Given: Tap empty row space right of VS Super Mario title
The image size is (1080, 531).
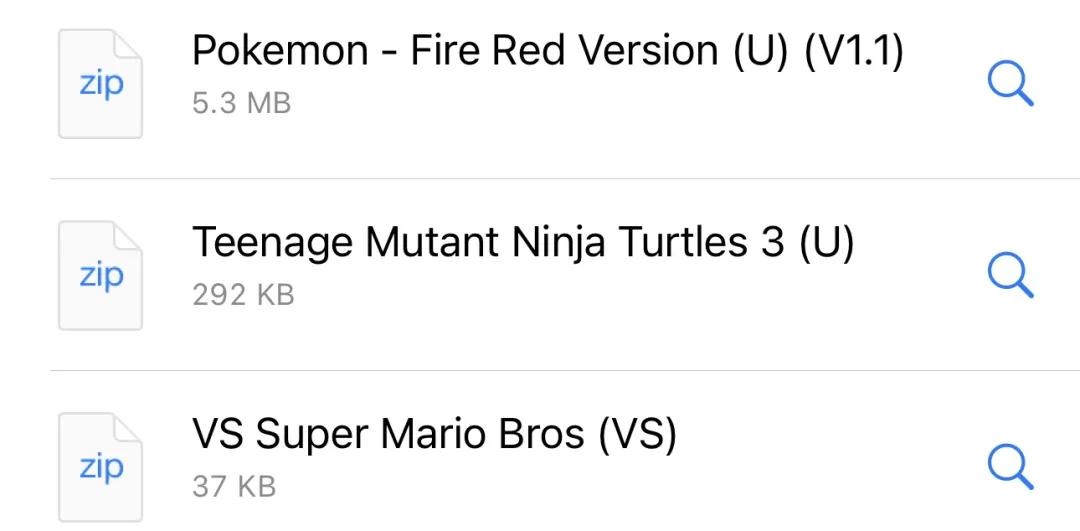Looking at the screenshot, I should (827, 435).
